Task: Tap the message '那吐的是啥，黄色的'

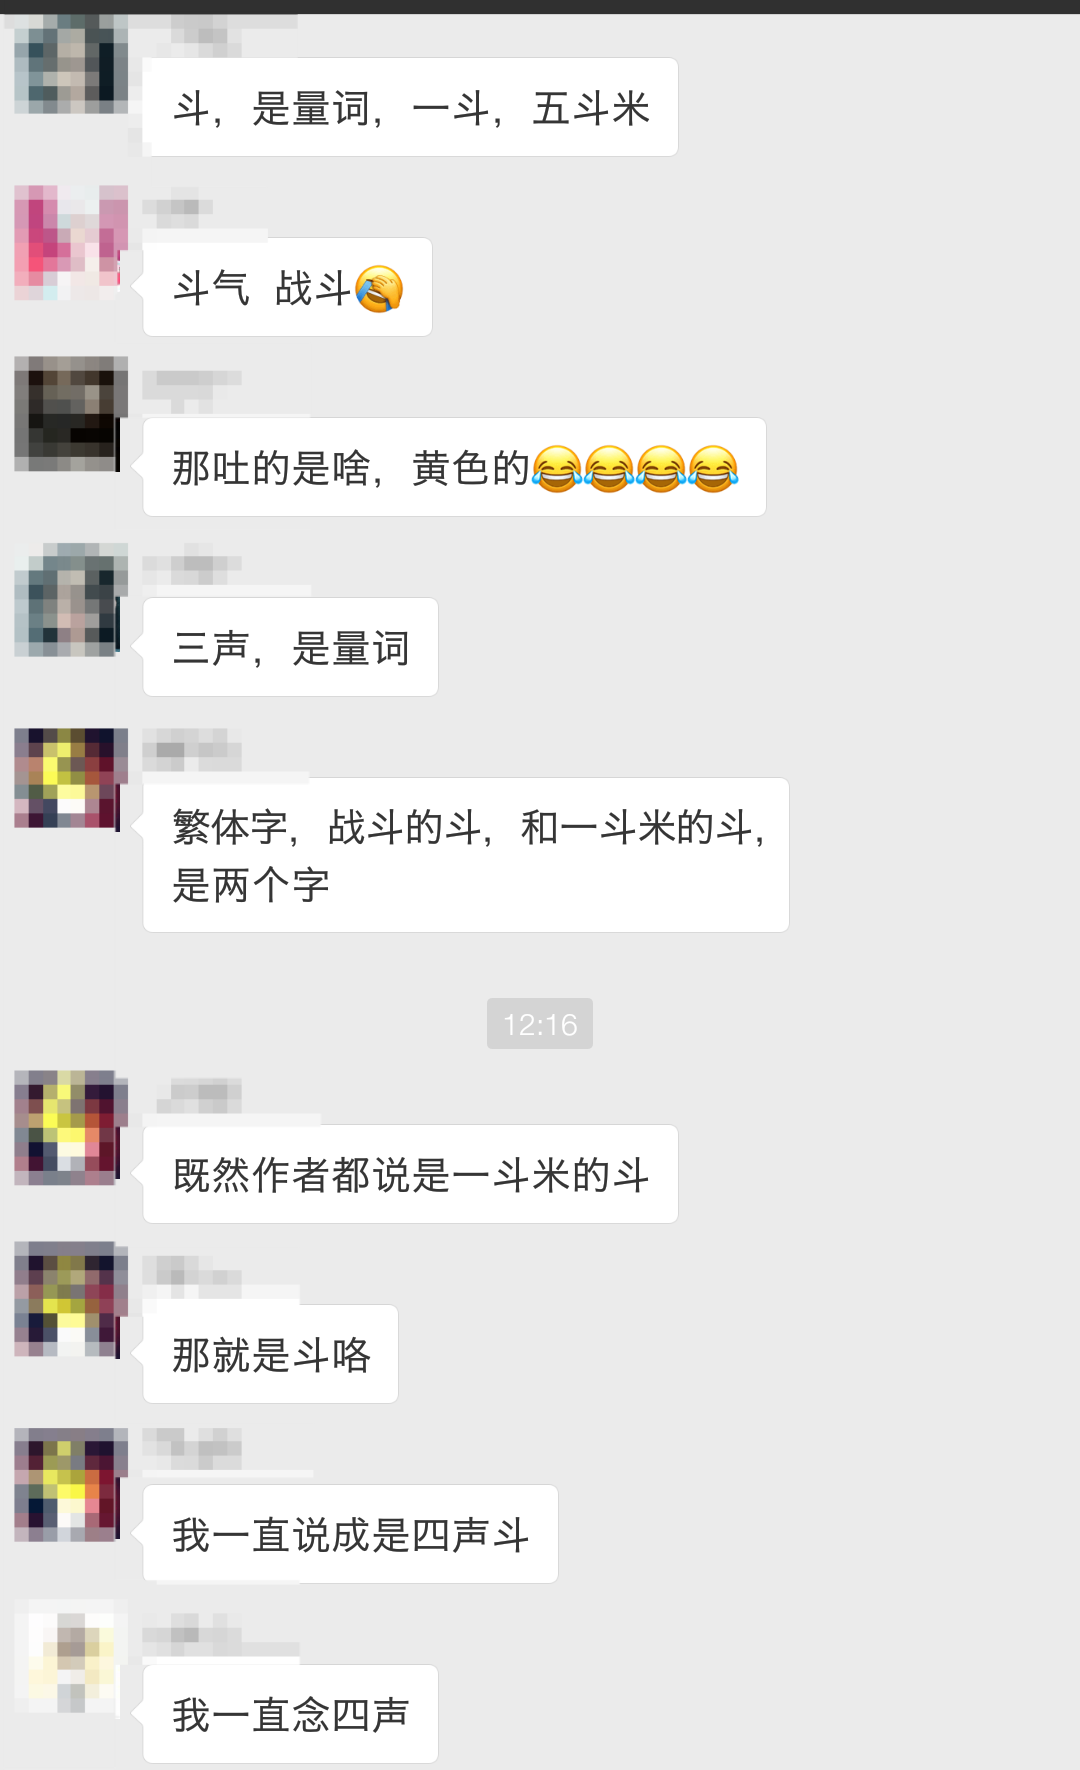Action: pos(454,467)
